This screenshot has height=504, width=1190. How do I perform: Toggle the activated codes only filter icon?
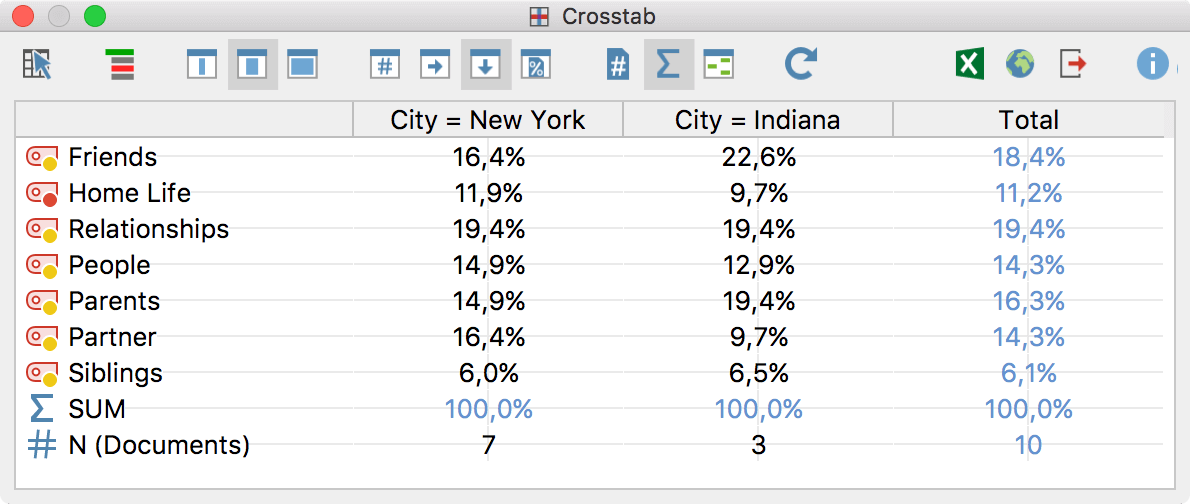tap(120, 65)
